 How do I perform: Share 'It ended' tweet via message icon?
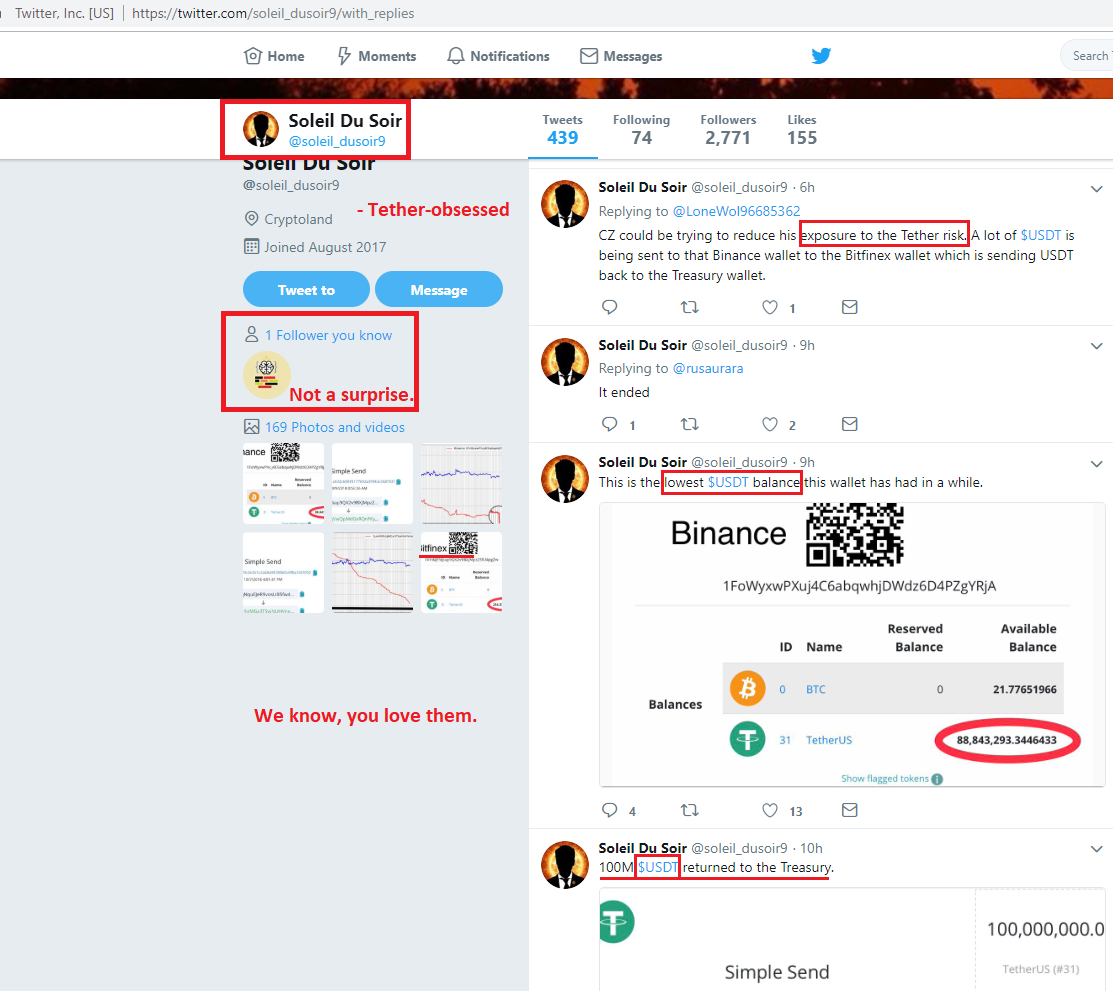pos(850,424)
